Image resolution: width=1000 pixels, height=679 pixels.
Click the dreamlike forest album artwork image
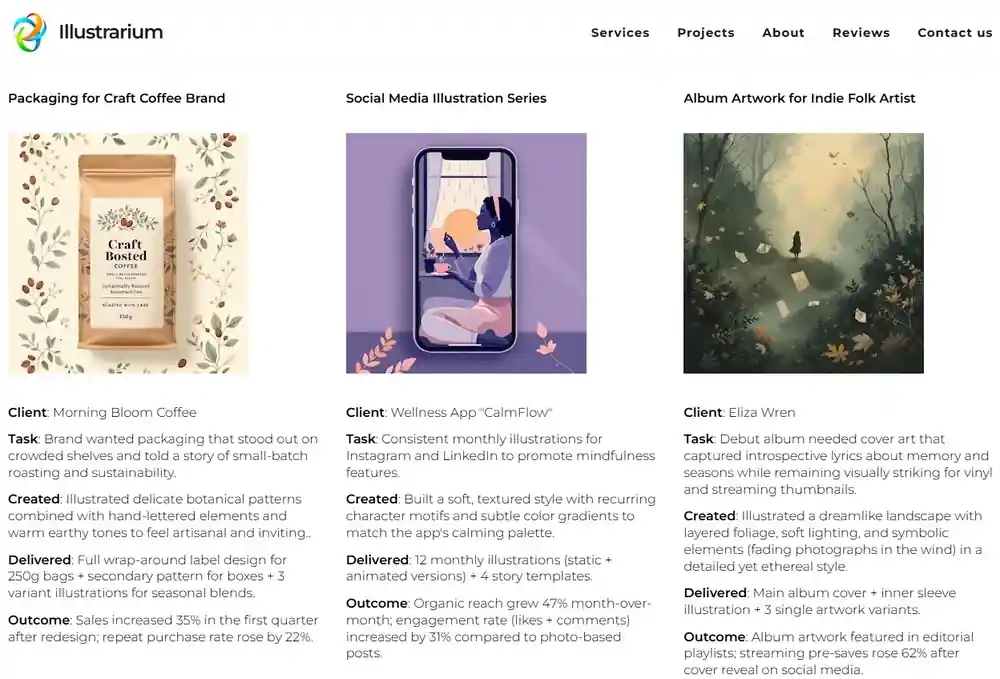(802, 253)
